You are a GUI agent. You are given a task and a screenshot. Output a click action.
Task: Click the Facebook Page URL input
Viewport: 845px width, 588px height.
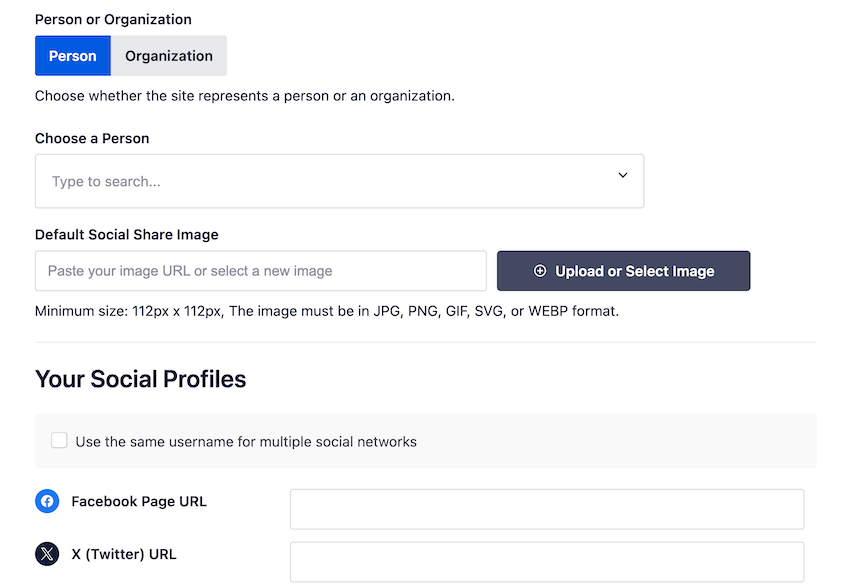tap(546, 509)
